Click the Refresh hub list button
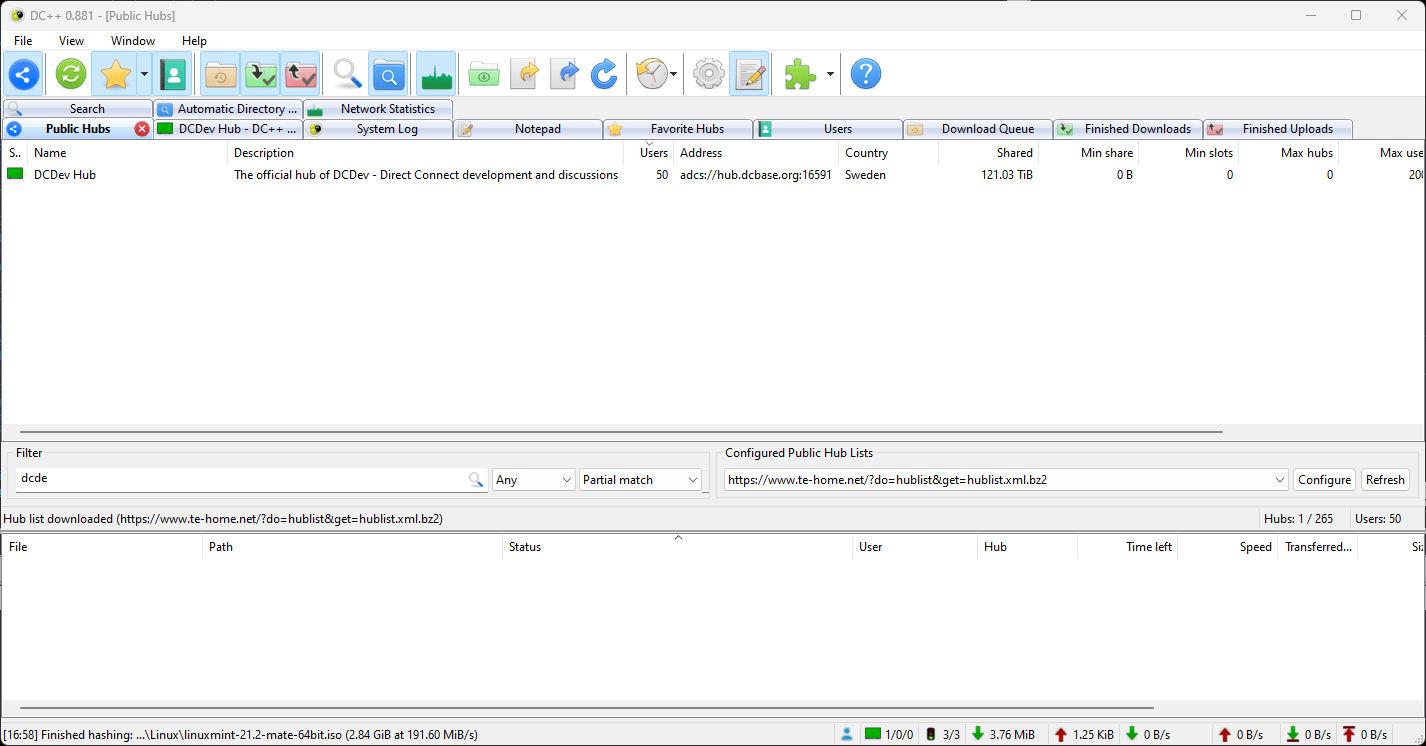 (1385, 480)
